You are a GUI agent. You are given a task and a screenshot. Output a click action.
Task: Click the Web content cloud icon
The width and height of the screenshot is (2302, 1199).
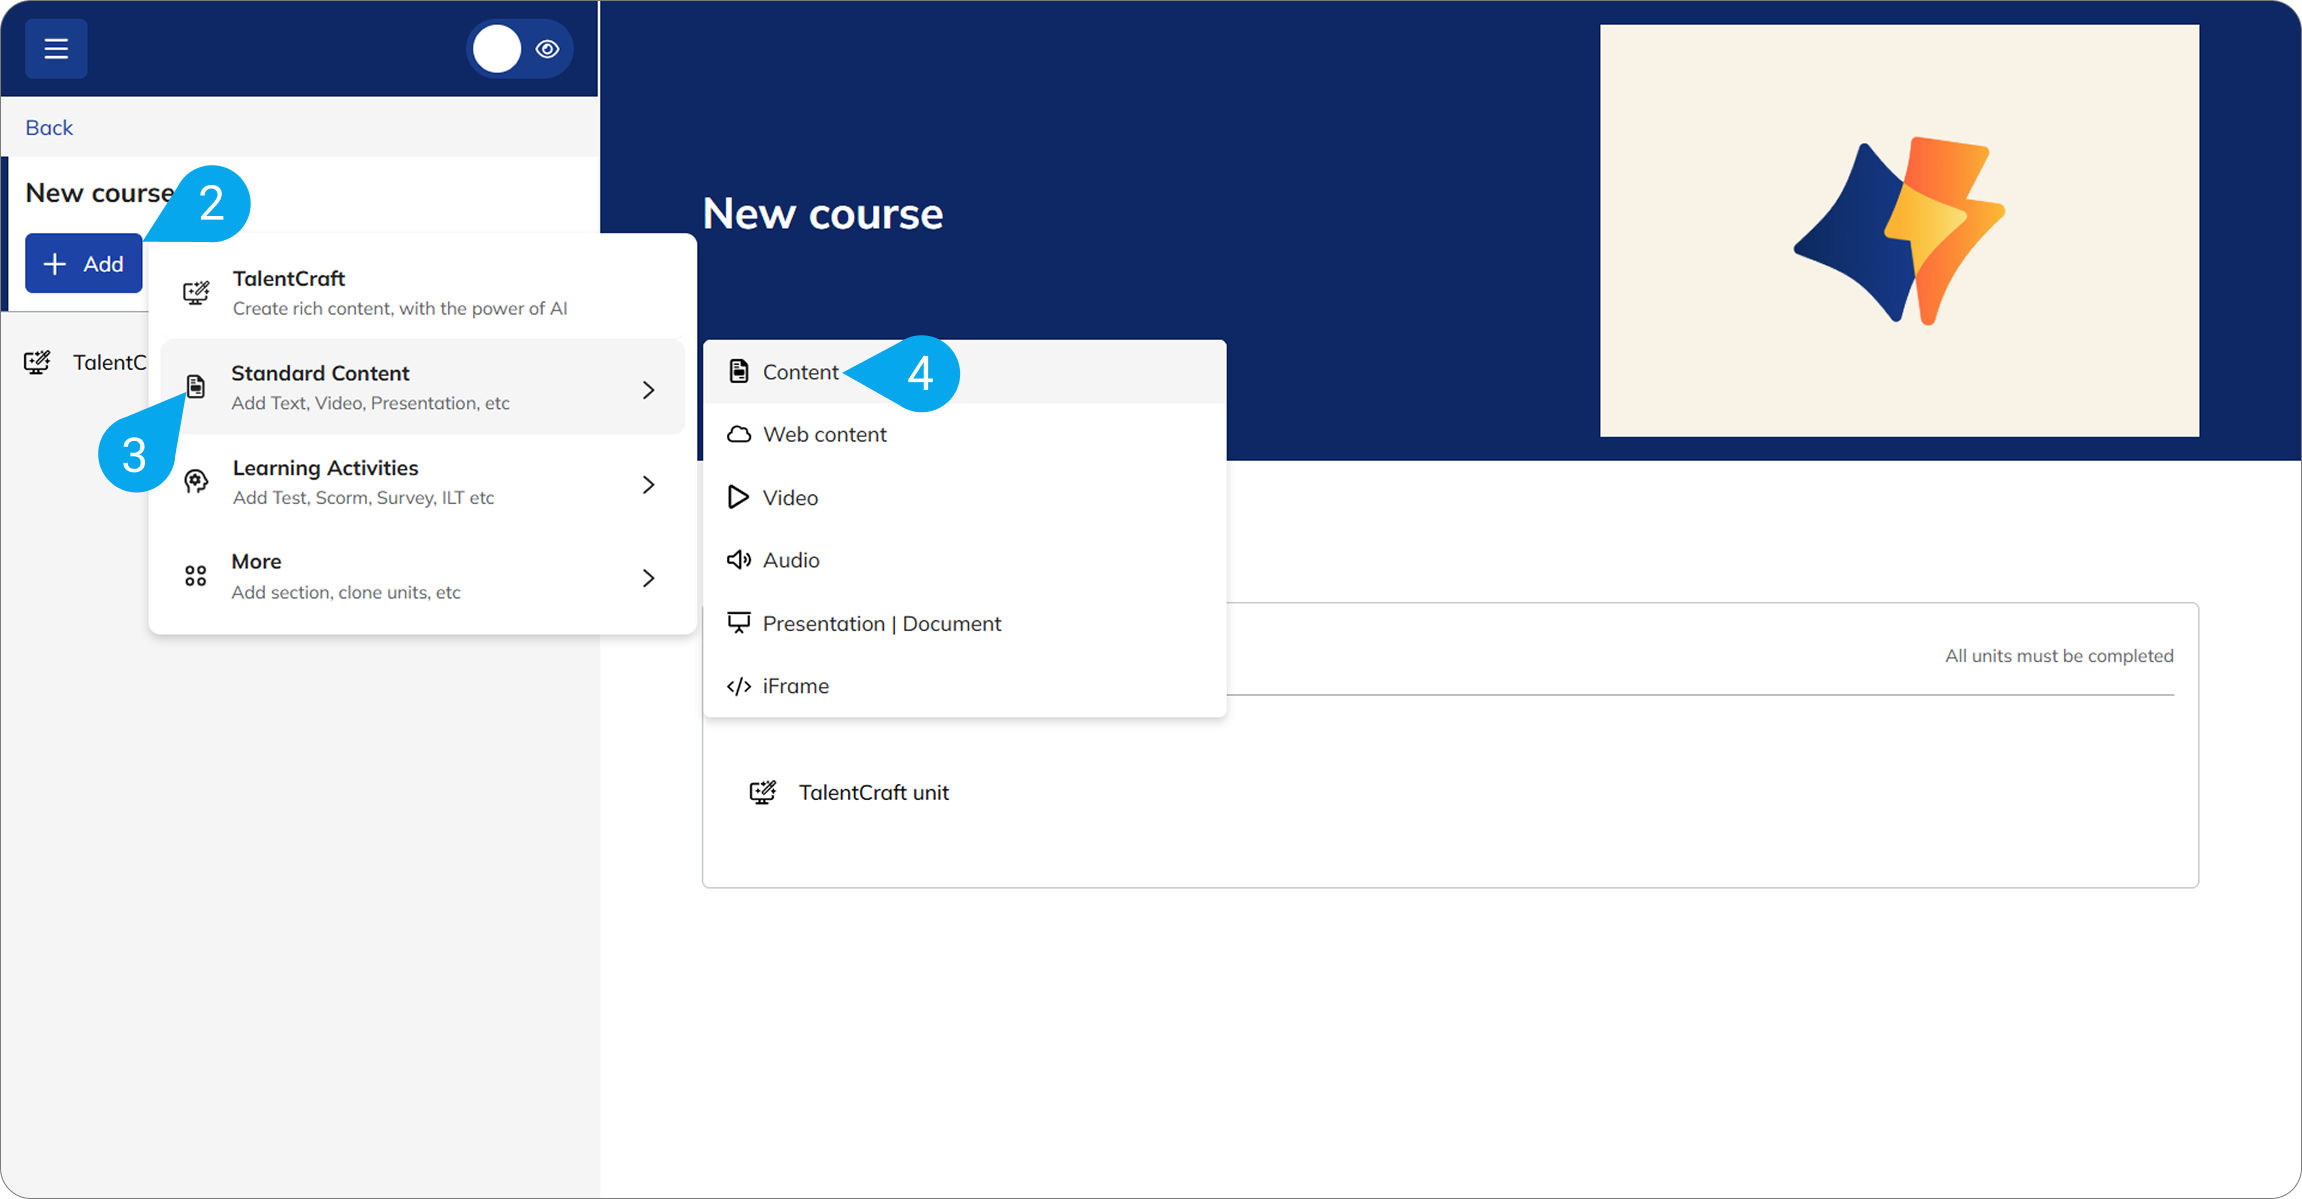click(x=739, y=434)
